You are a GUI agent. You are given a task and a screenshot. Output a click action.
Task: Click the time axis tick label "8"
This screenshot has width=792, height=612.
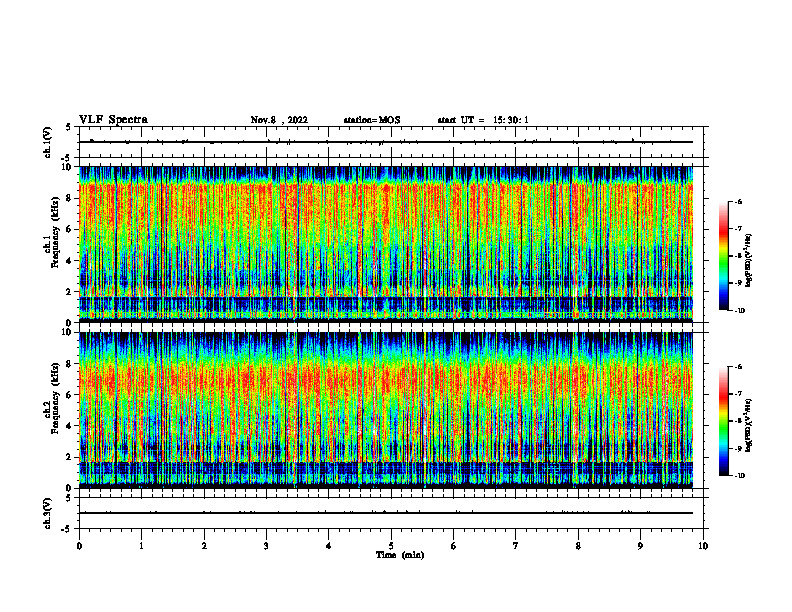click(x=578, y=546)
